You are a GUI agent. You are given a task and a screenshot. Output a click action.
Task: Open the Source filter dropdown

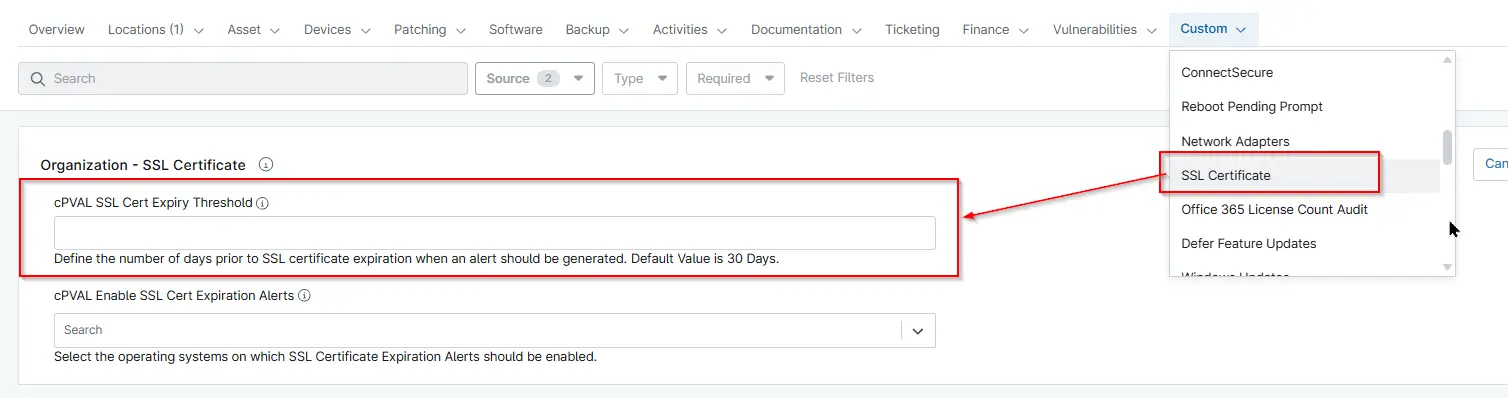(535, 78)
